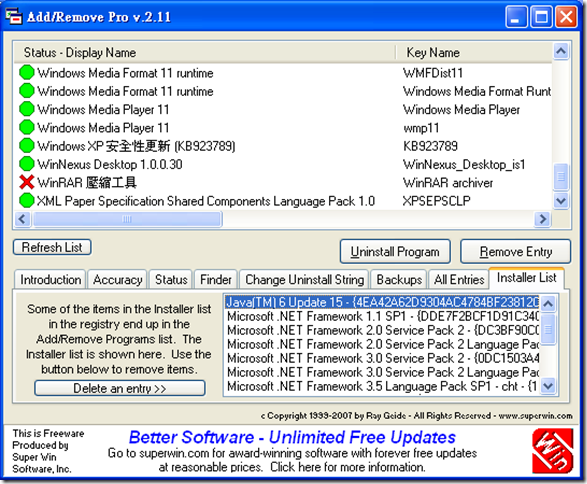
Task: Click green status icon of WinNexus Desktop
Action: coord(27,164)
